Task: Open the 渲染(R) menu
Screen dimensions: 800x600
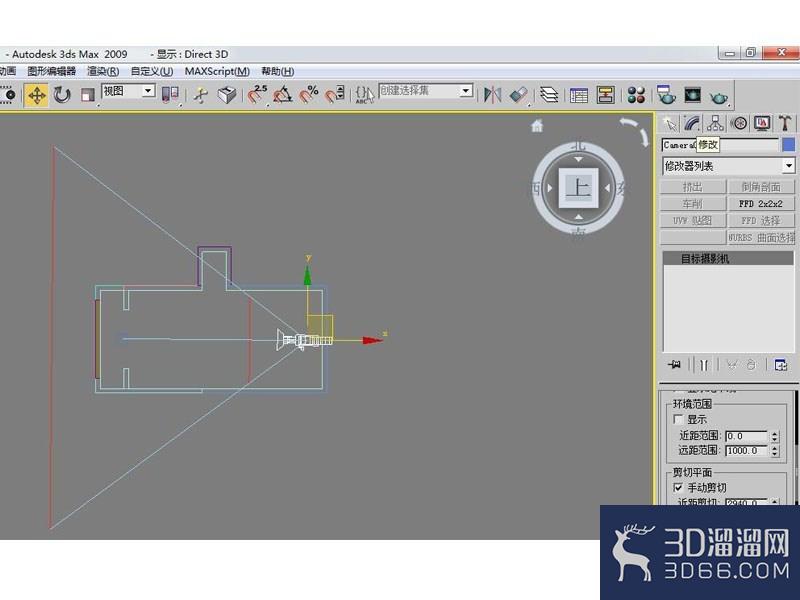Action: coord(103,71)
